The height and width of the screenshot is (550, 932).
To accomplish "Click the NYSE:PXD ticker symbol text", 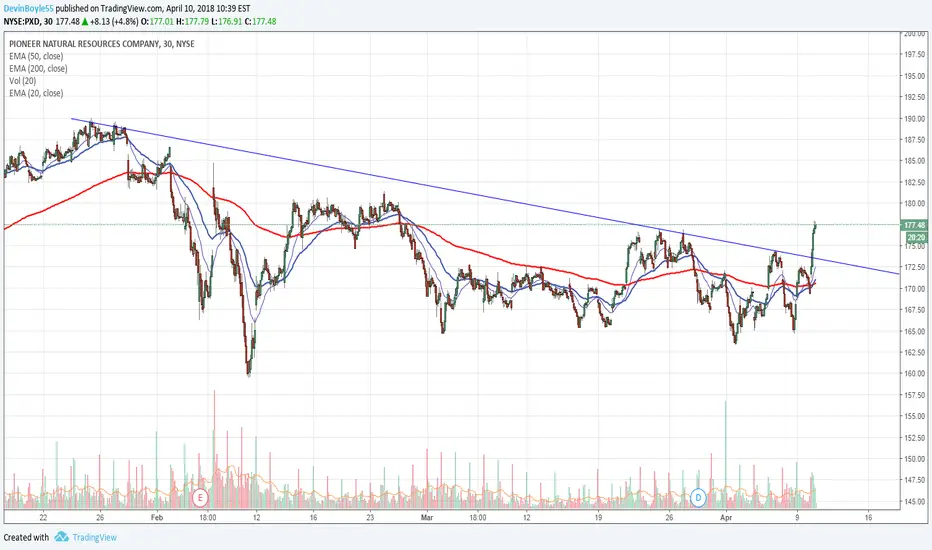I will [21, 21].
